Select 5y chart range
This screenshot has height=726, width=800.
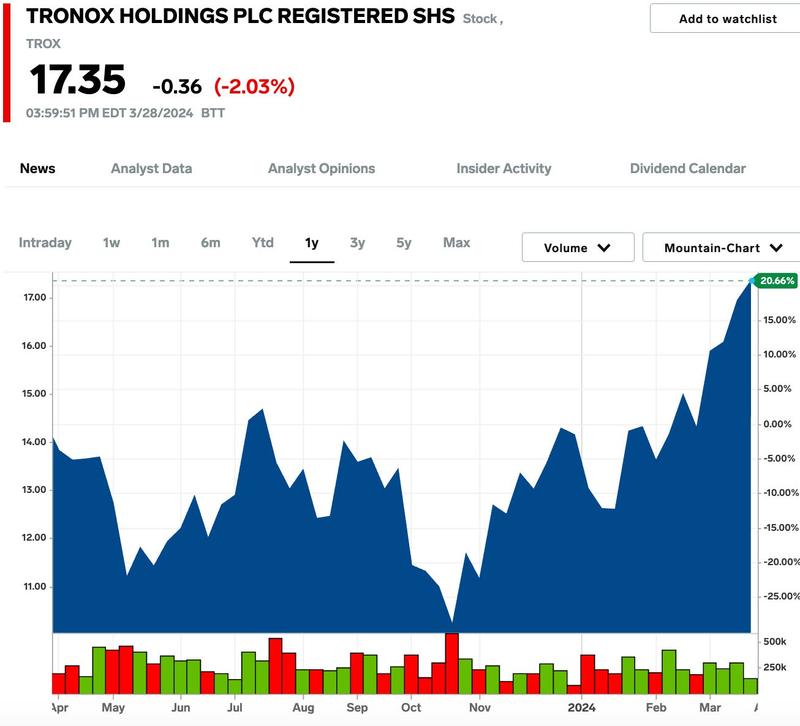404,243
